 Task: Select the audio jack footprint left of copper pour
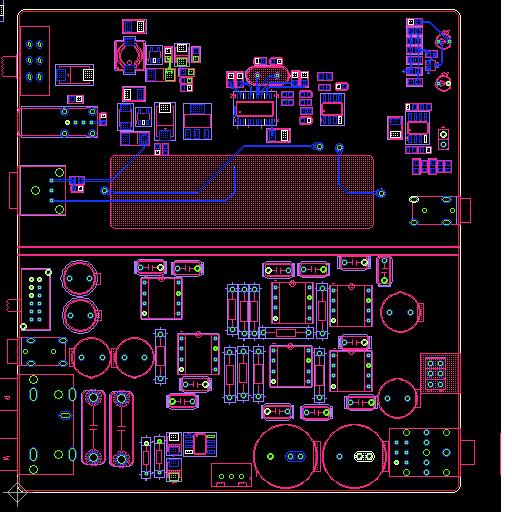tap(43, 191)
